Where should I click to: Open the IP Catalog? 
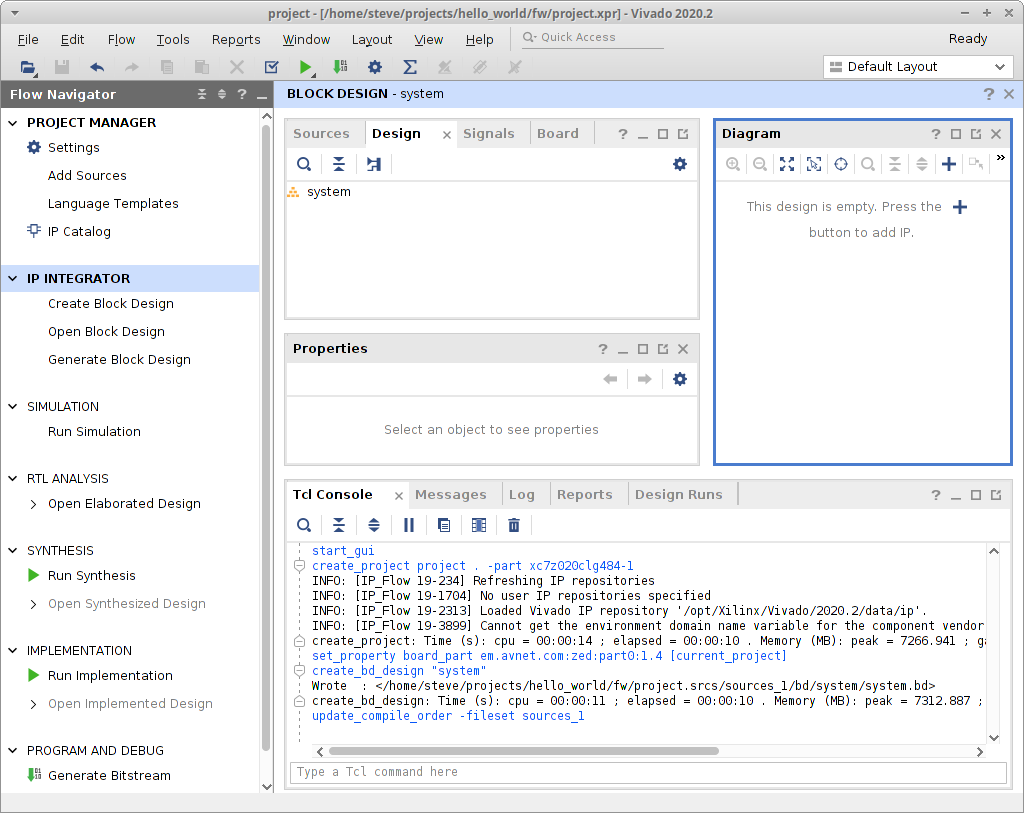click(x=79, y=231)
